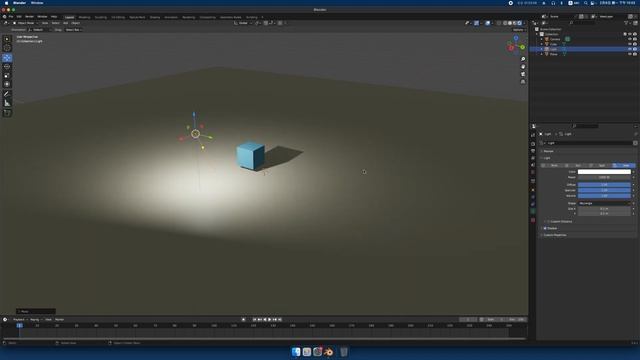Open Blender from the Dock

coord(328,352)
